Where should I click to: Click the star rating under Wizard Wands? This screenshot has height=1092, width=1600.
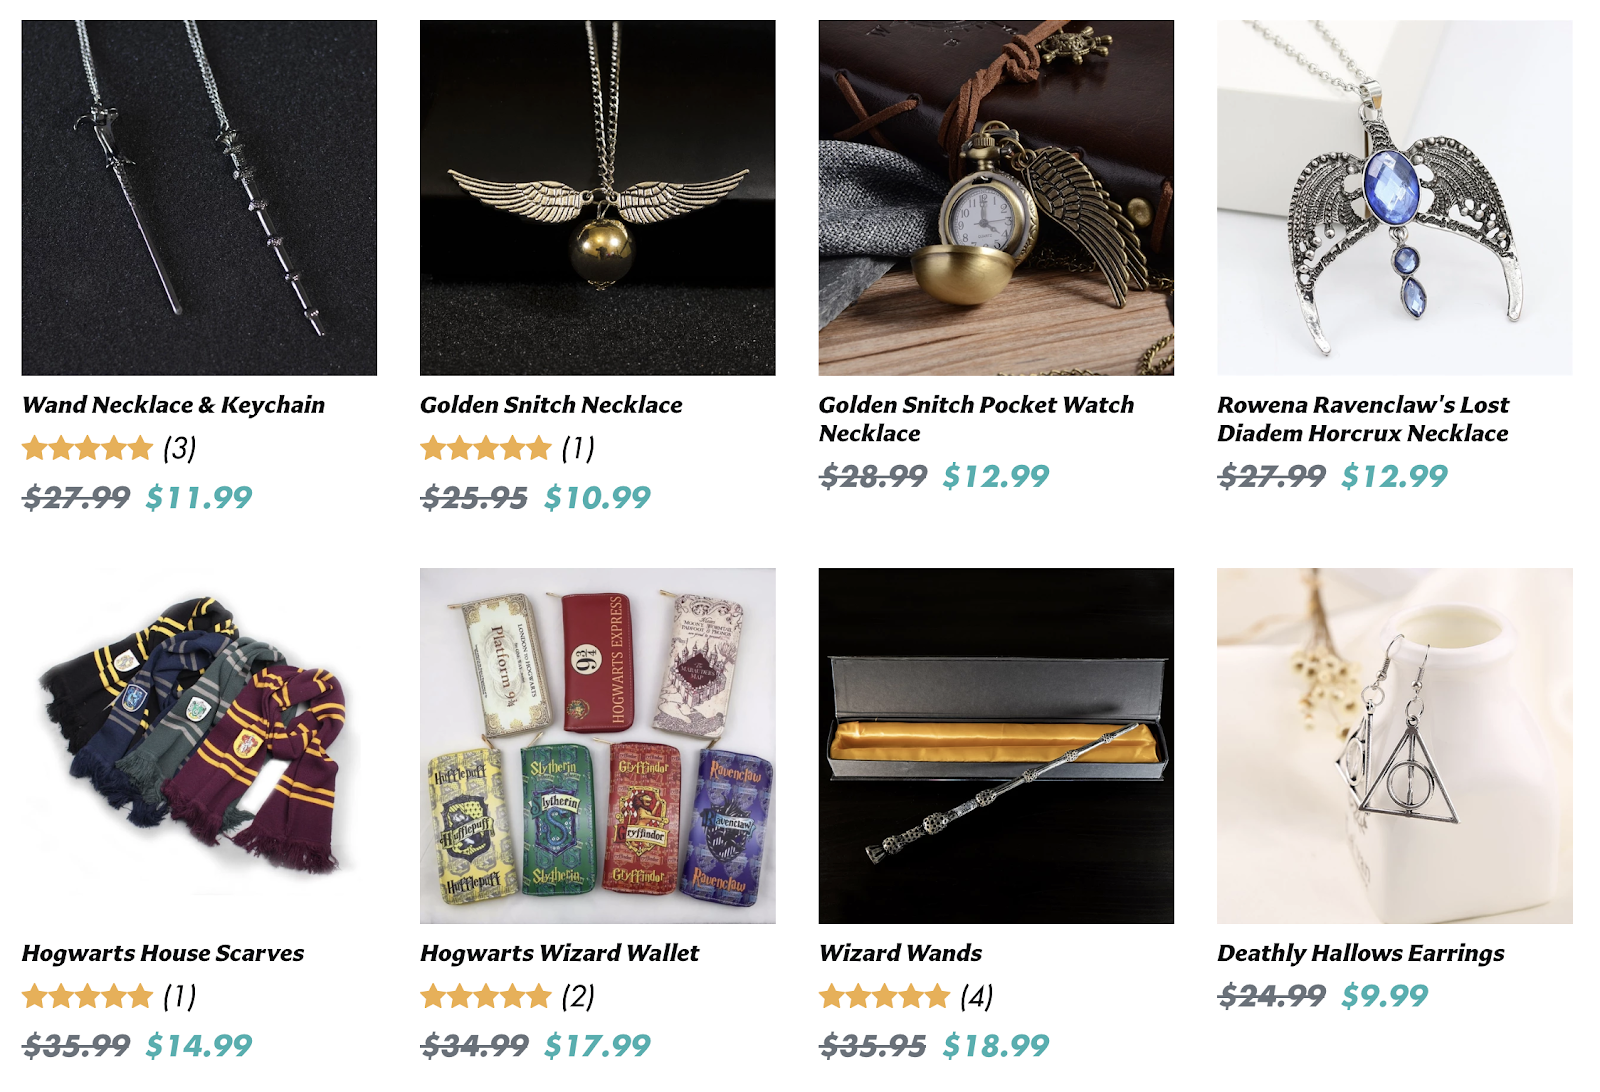pos(885,996)
